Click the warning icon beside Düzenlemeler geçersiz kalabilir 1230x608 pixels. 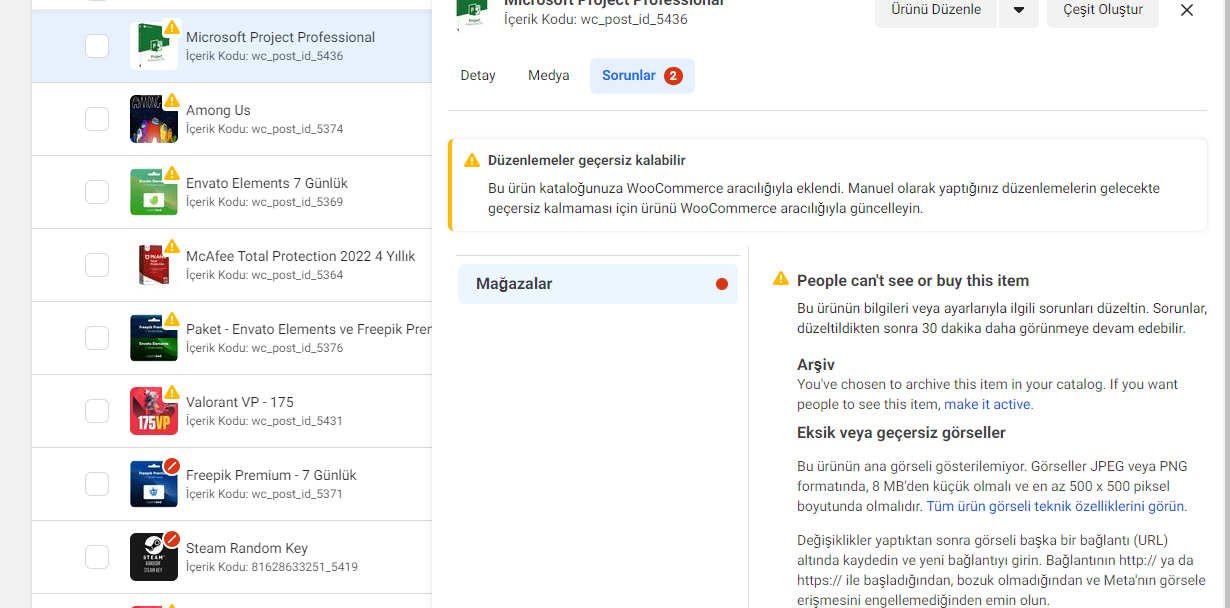tap(472, 160)
